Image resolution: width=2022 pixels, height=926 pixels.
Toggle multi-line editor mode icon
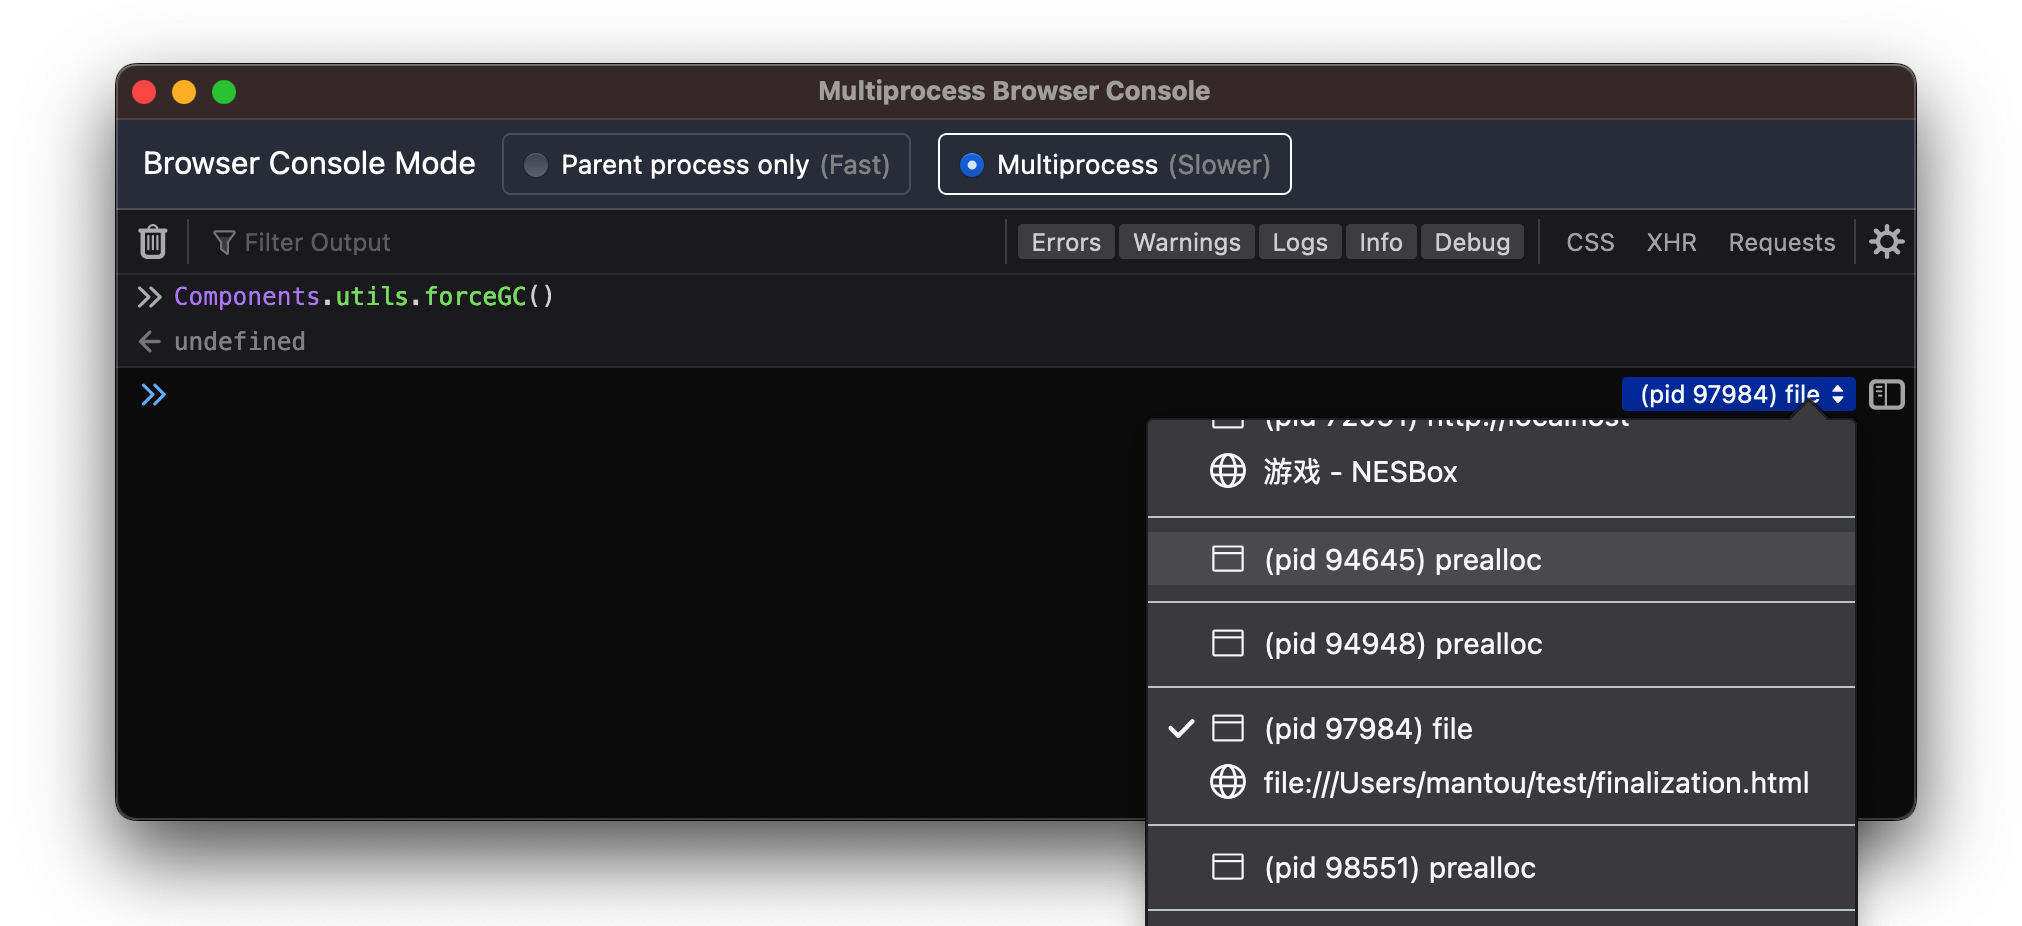click(x=1886, y=395)
